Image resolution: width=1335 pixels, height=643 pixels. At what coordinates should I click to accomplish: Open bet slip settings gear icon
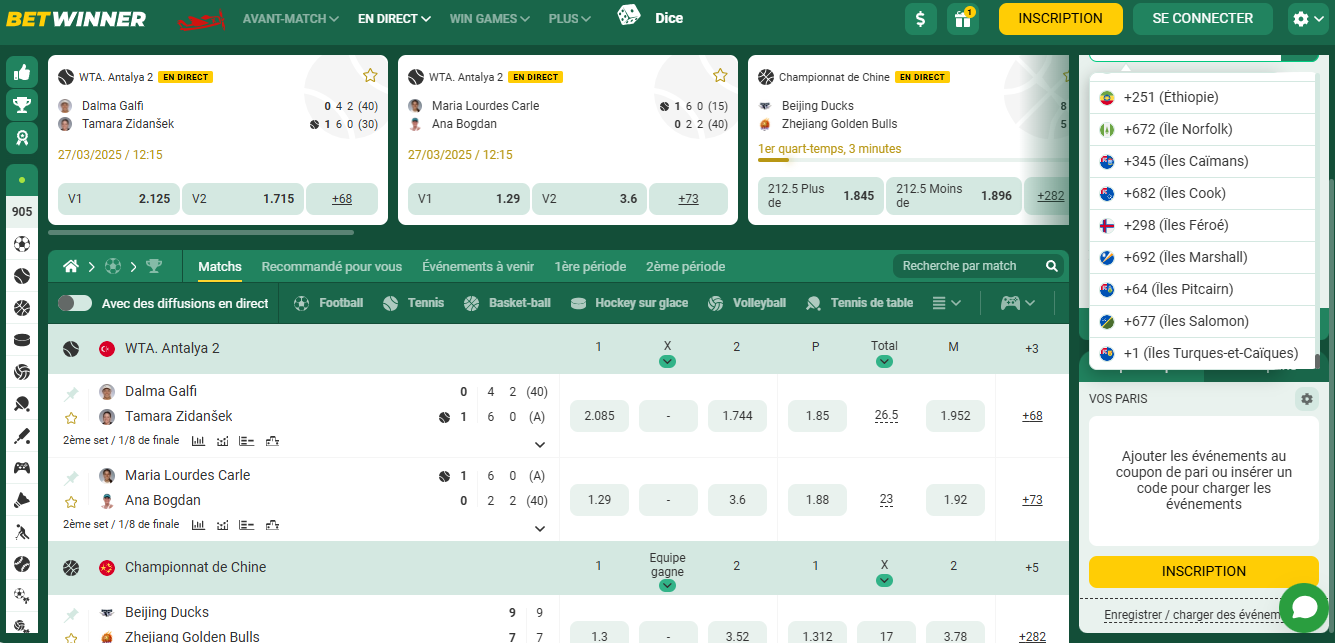point(1306,399)
